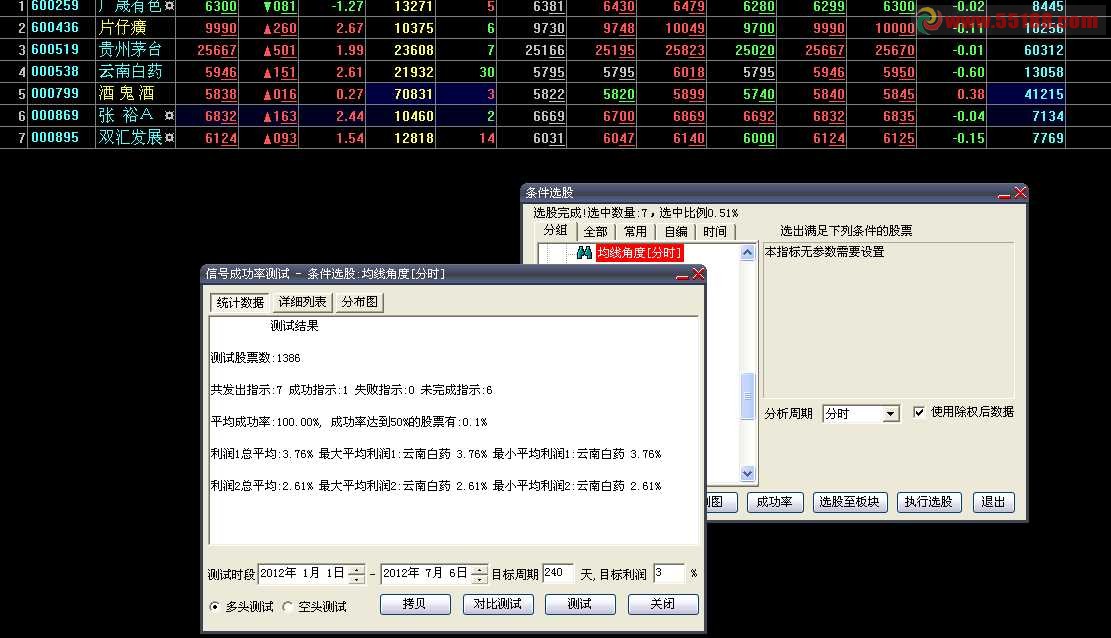The image size is (1111, 638).
Task: Click scroll up arrow in condition list
Action: [x=748, y=252]
